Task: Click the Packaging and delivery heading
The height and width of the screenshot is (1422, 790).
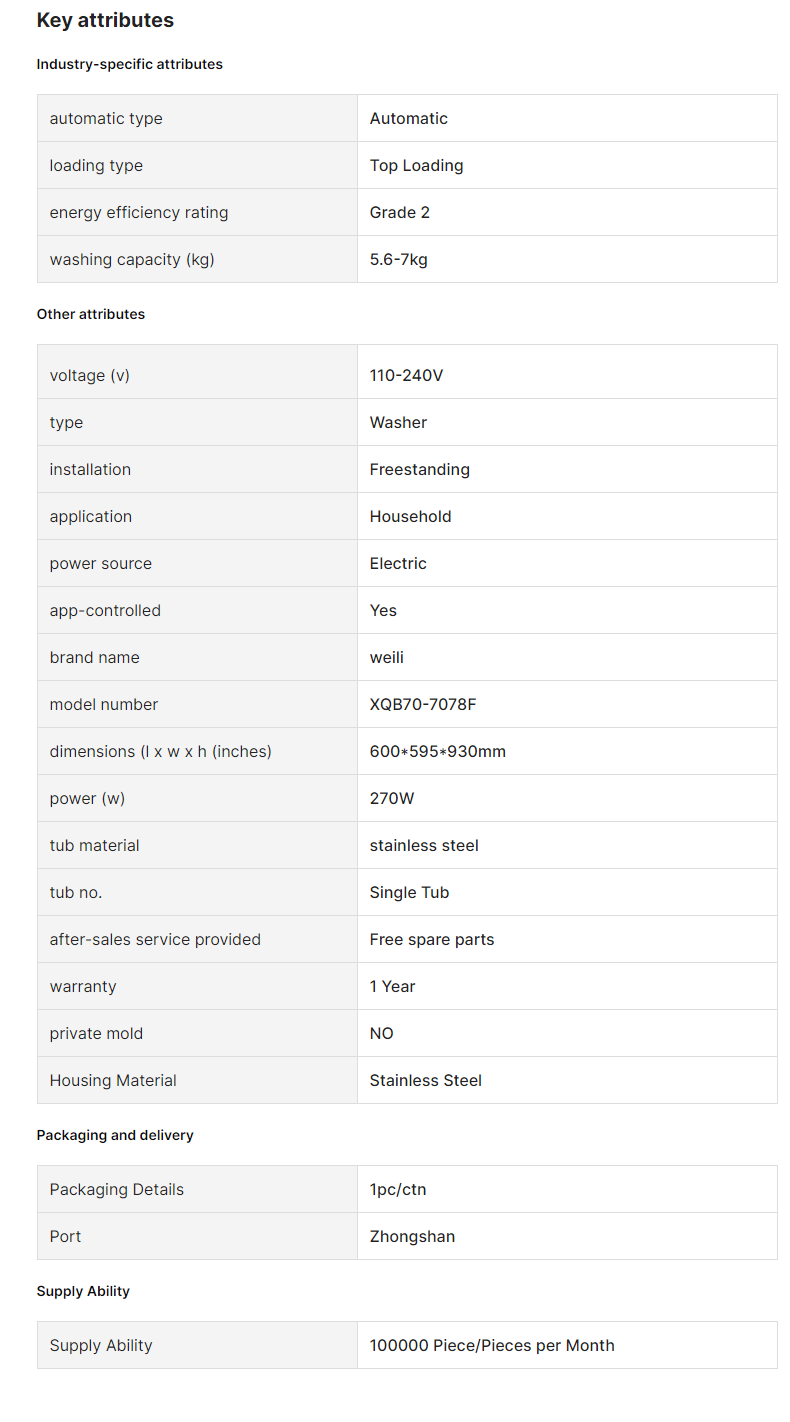Action: (115, 1135)
